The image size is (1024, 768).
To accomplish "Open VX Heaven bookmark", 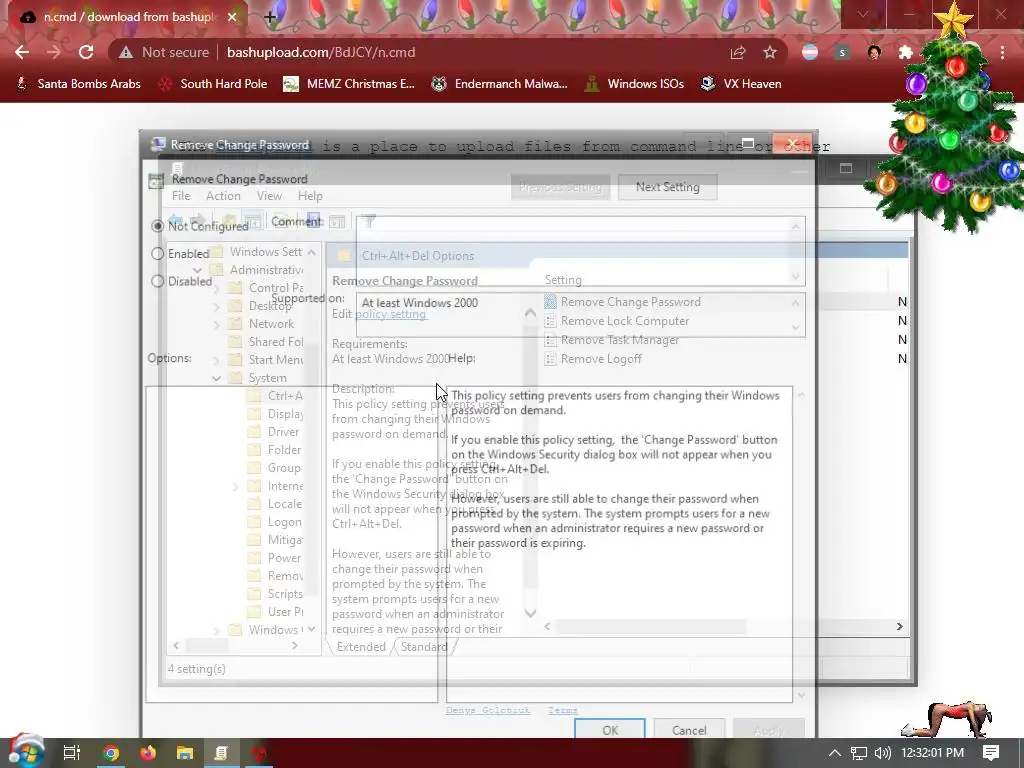I will (x=741, y=84).
